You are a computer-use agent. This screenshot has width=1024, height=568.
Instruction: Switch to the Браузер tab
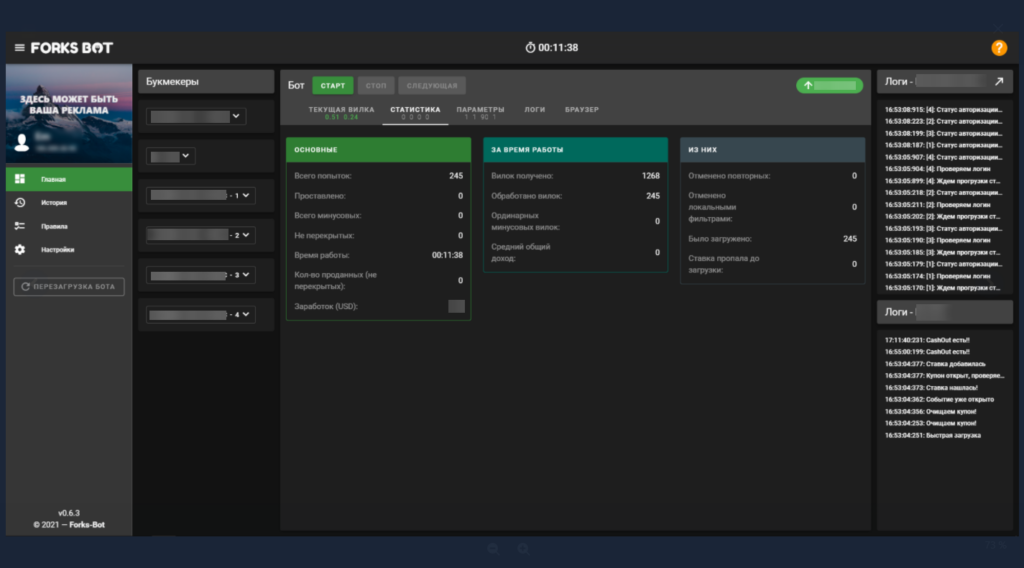pyautogui.click(x=582, y=110)
